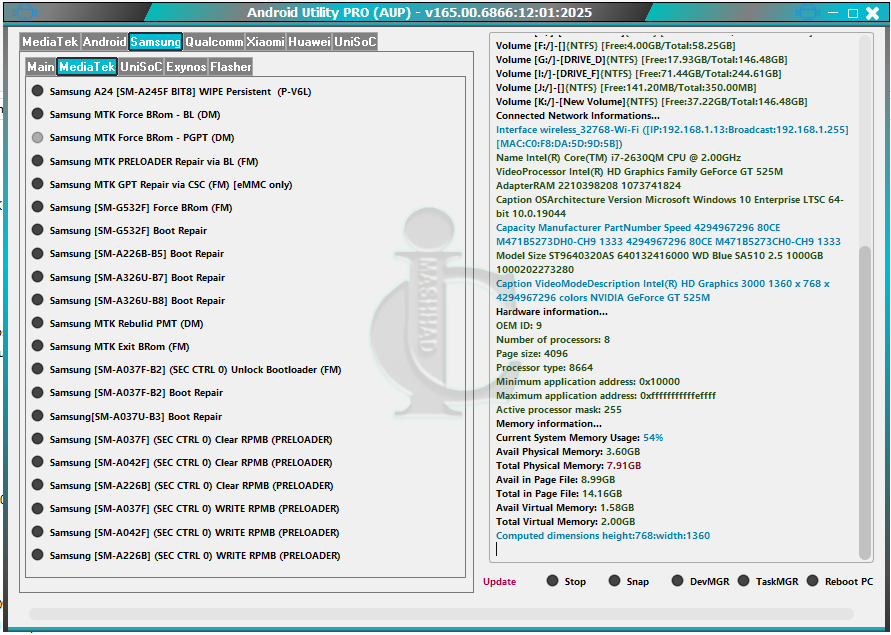
Task: Click the Update link
Action: tap(500, 582)
